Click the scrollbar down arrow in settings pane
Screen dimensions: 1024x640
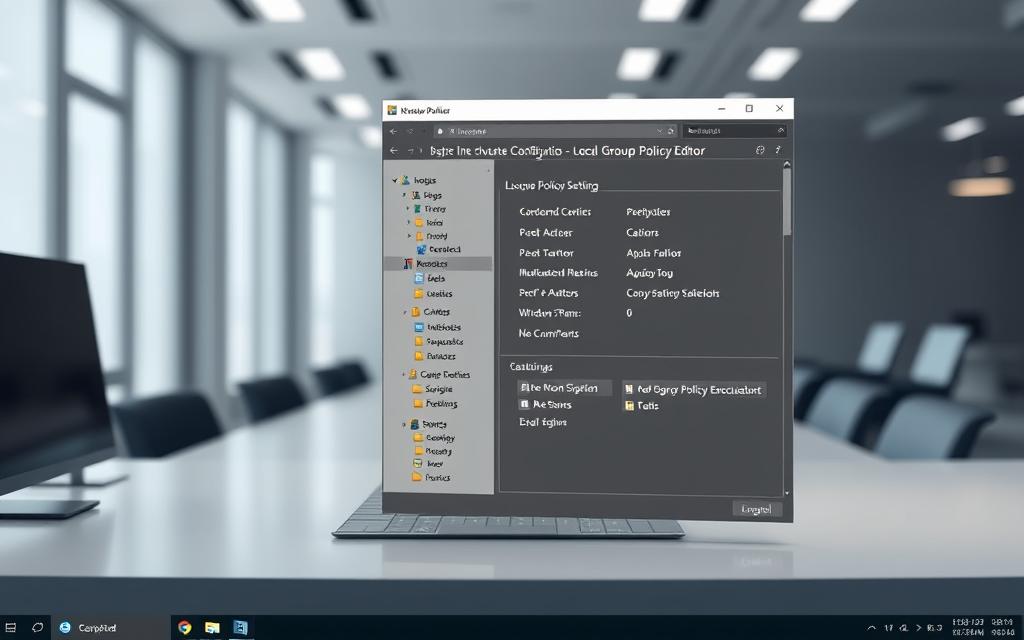coord(786,493)
